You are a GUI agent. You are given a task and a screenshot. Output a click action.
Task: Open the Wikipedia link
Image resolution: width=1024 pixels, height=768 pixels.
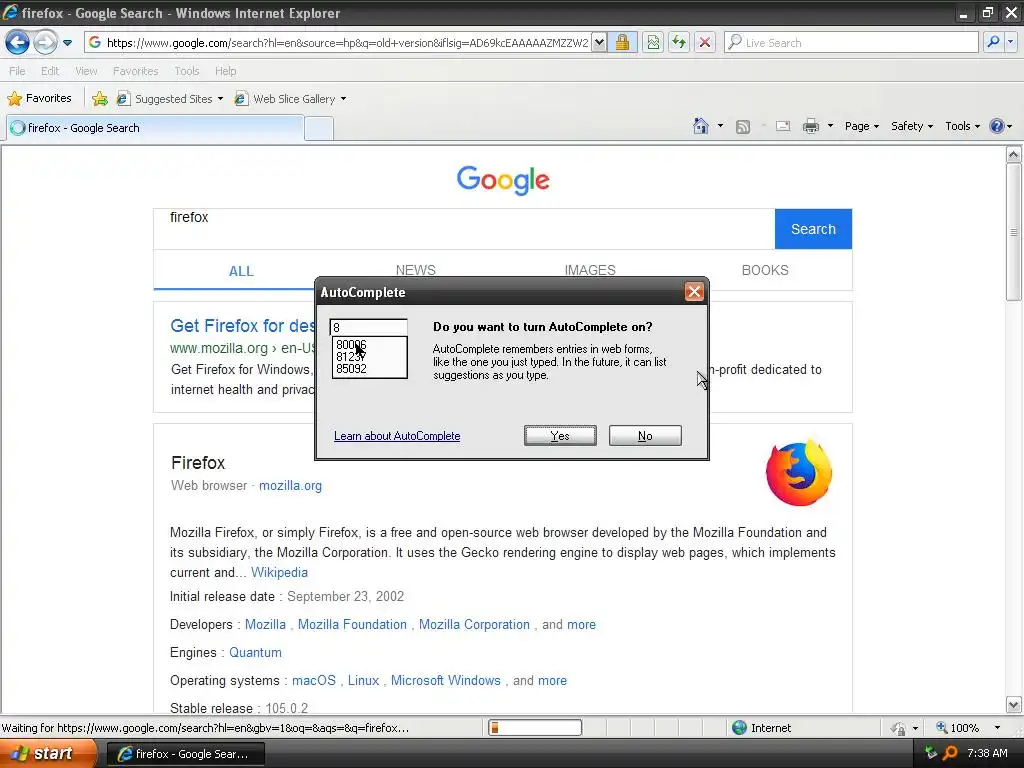click(x=280, y=572)
